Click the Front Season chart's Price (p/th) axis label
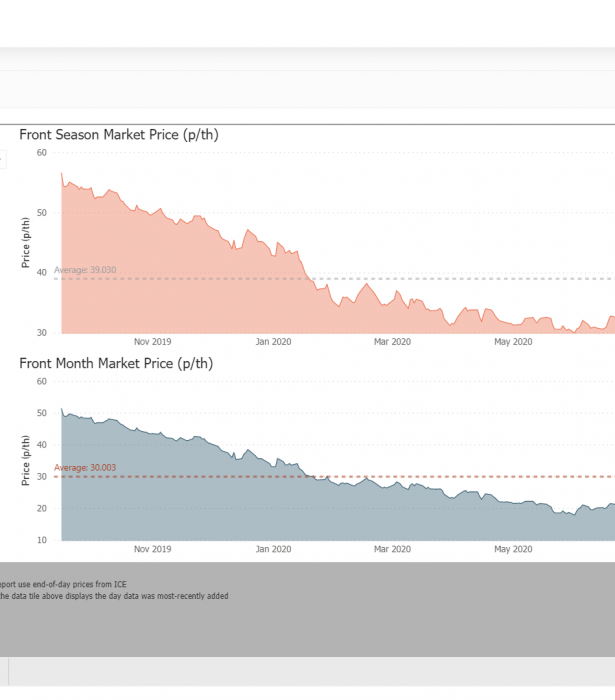Screen dimensions: 615x700 click(26, 242)
